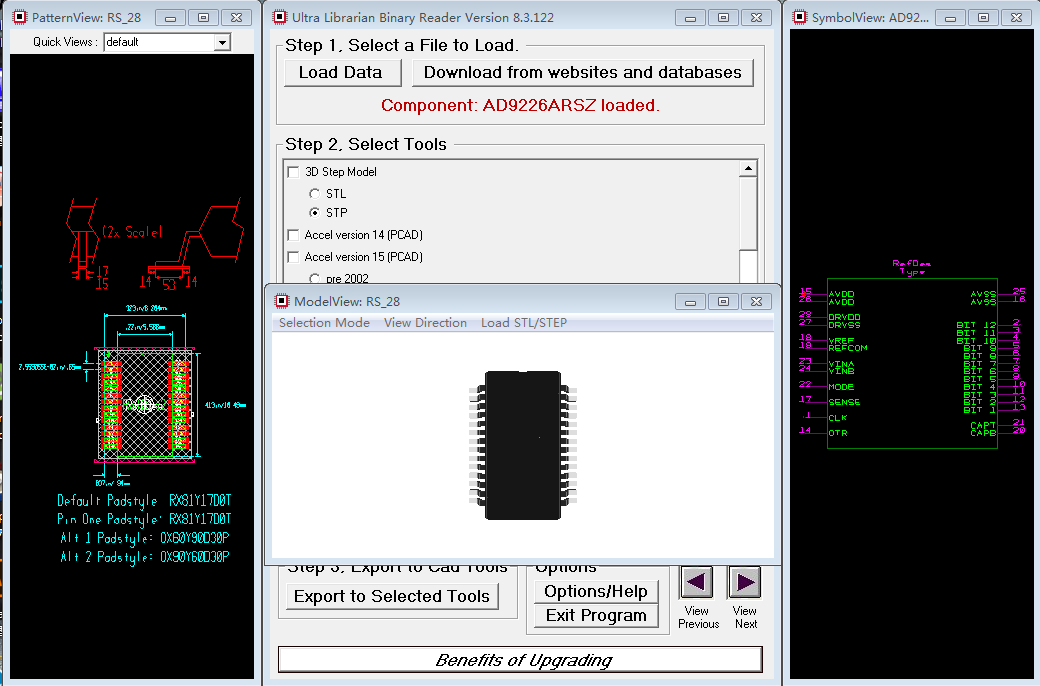Click the REFCOM pin label in SymbolView
The width and height of the screenshot is (1040, 686).
pos(848,348)
